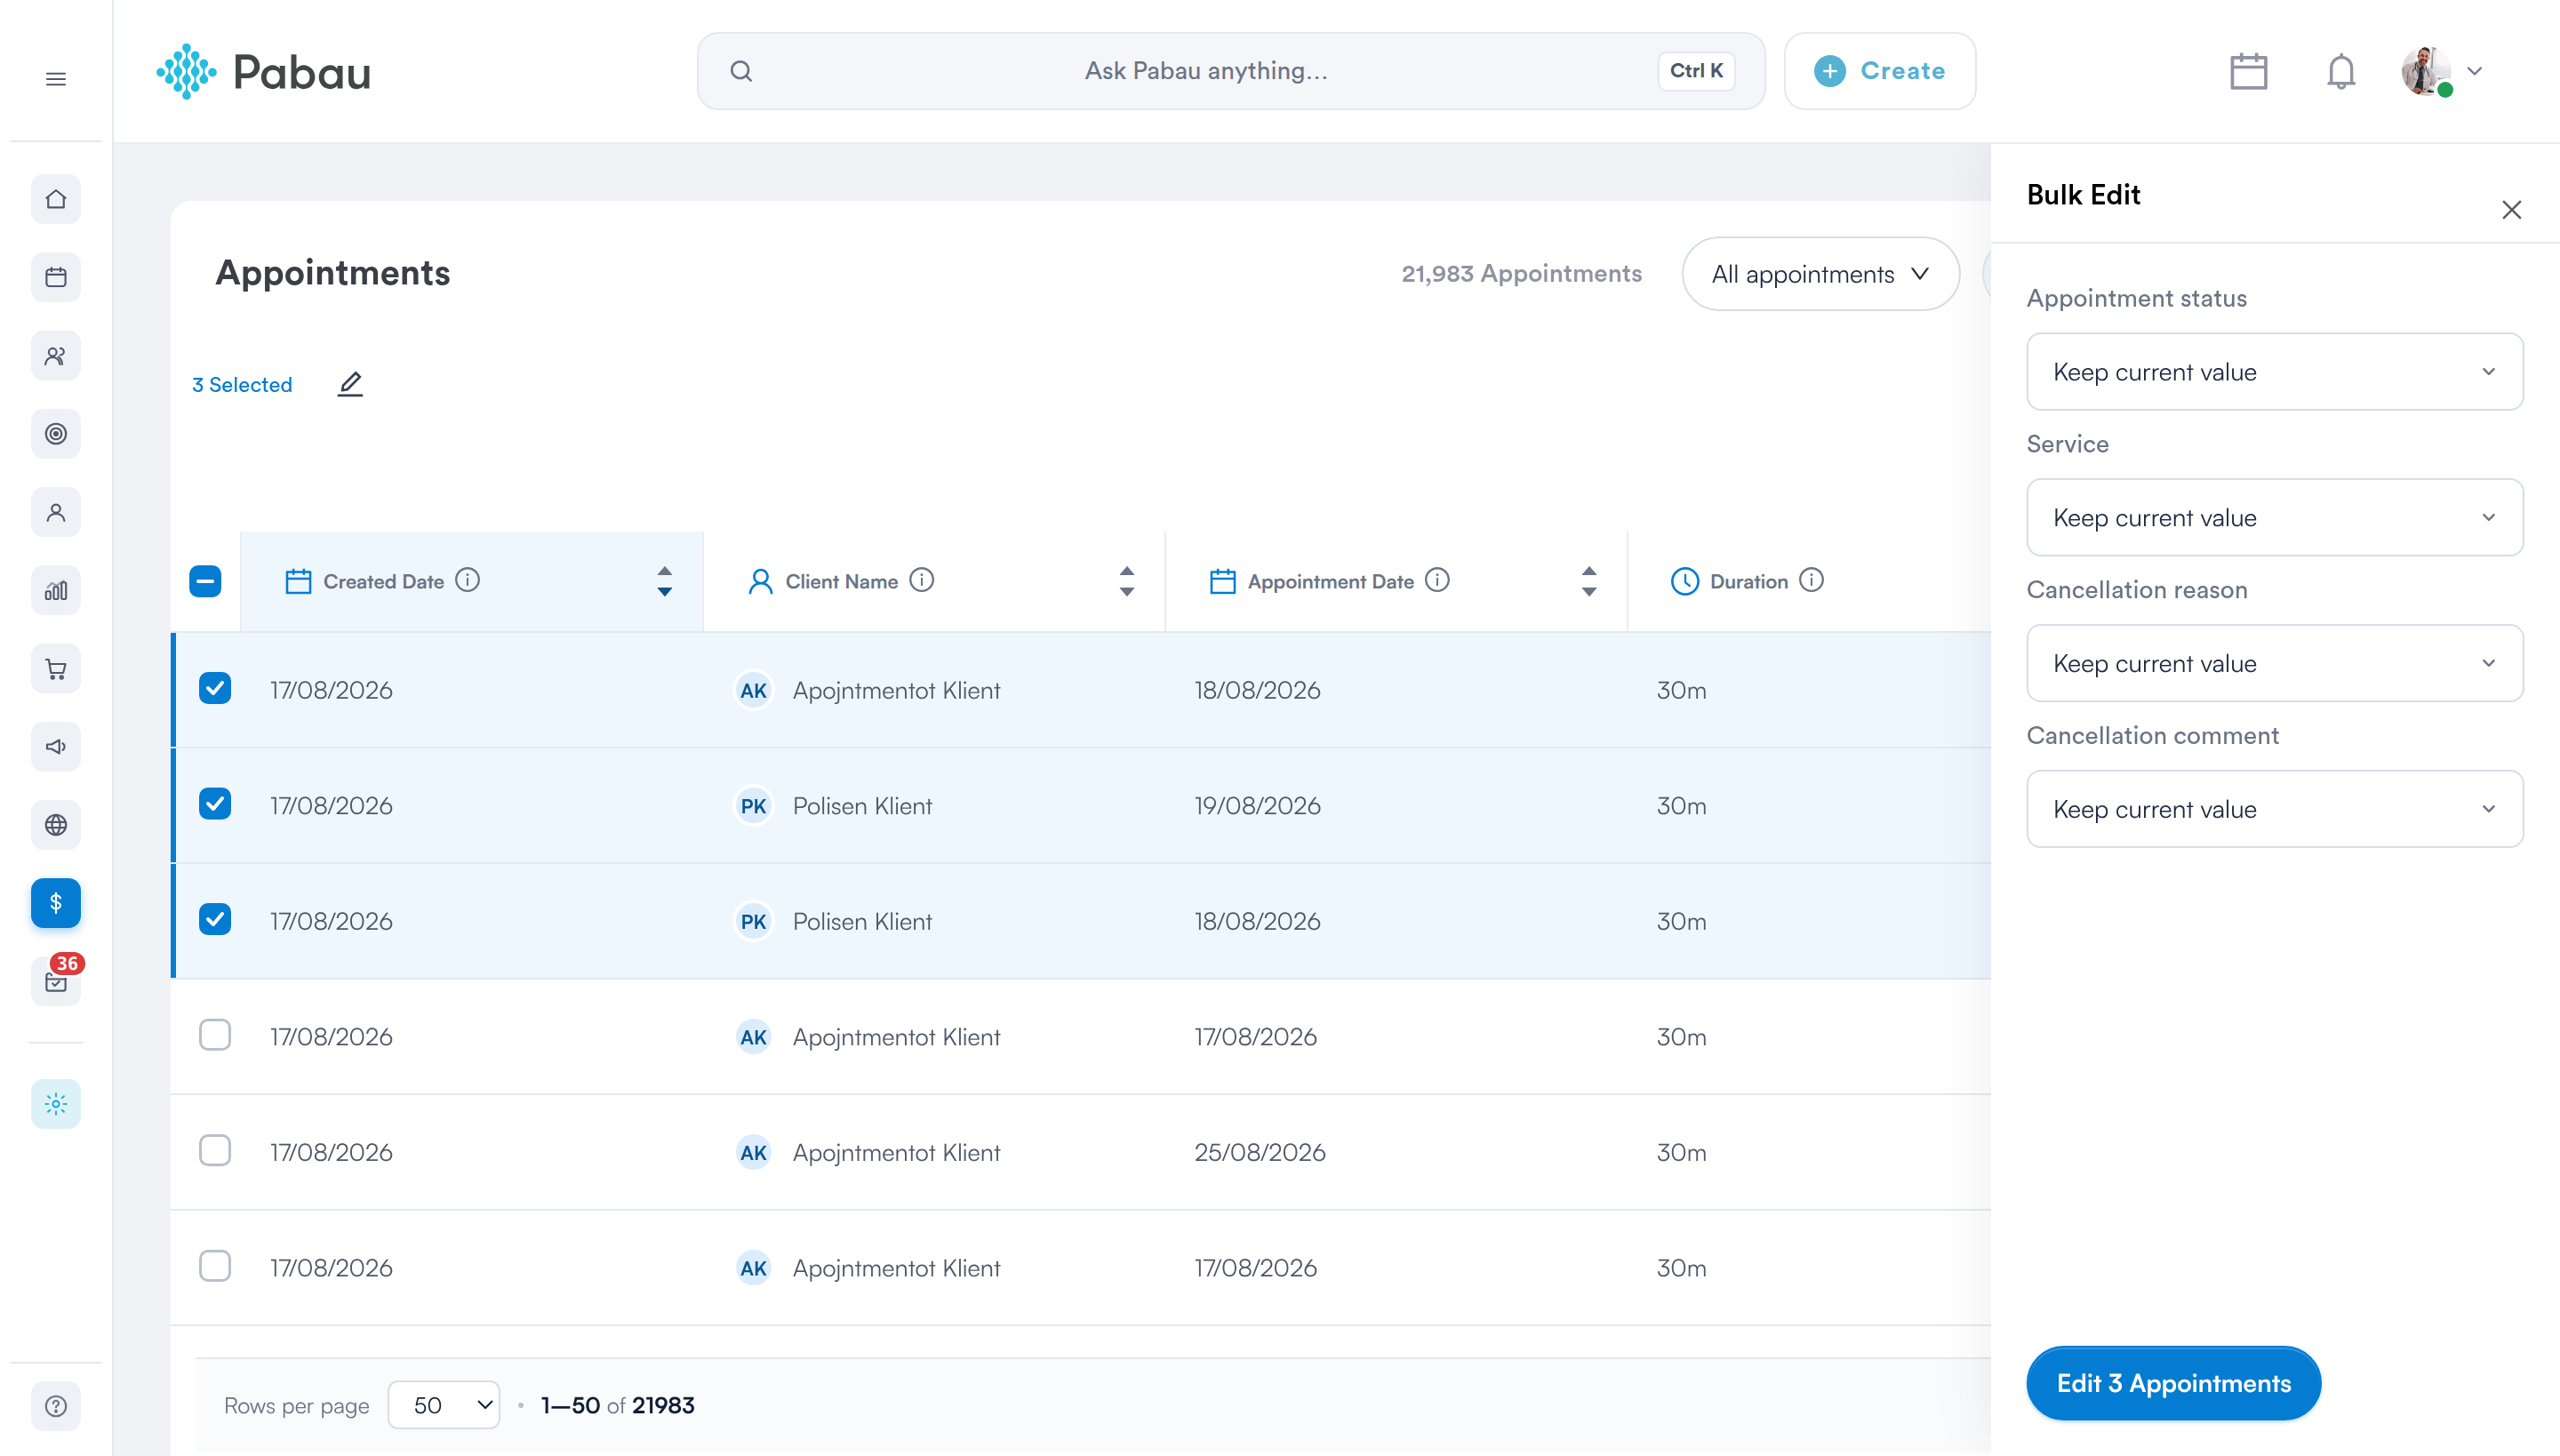Uncheck the Apojntmentot Klient 18/08/2026 row
This screenshot has height=1456, width=2560.
tap(215, 688)
